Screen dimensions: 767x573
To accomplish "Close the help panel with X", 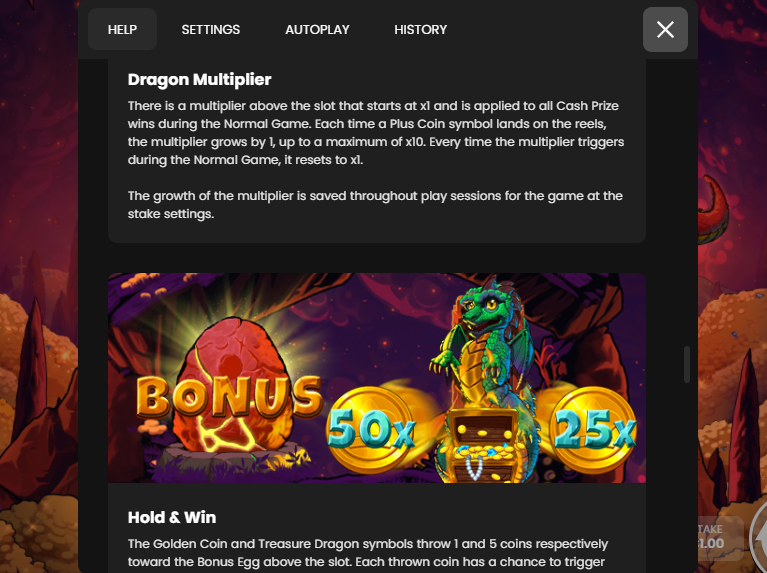I will tap(665, 29).
